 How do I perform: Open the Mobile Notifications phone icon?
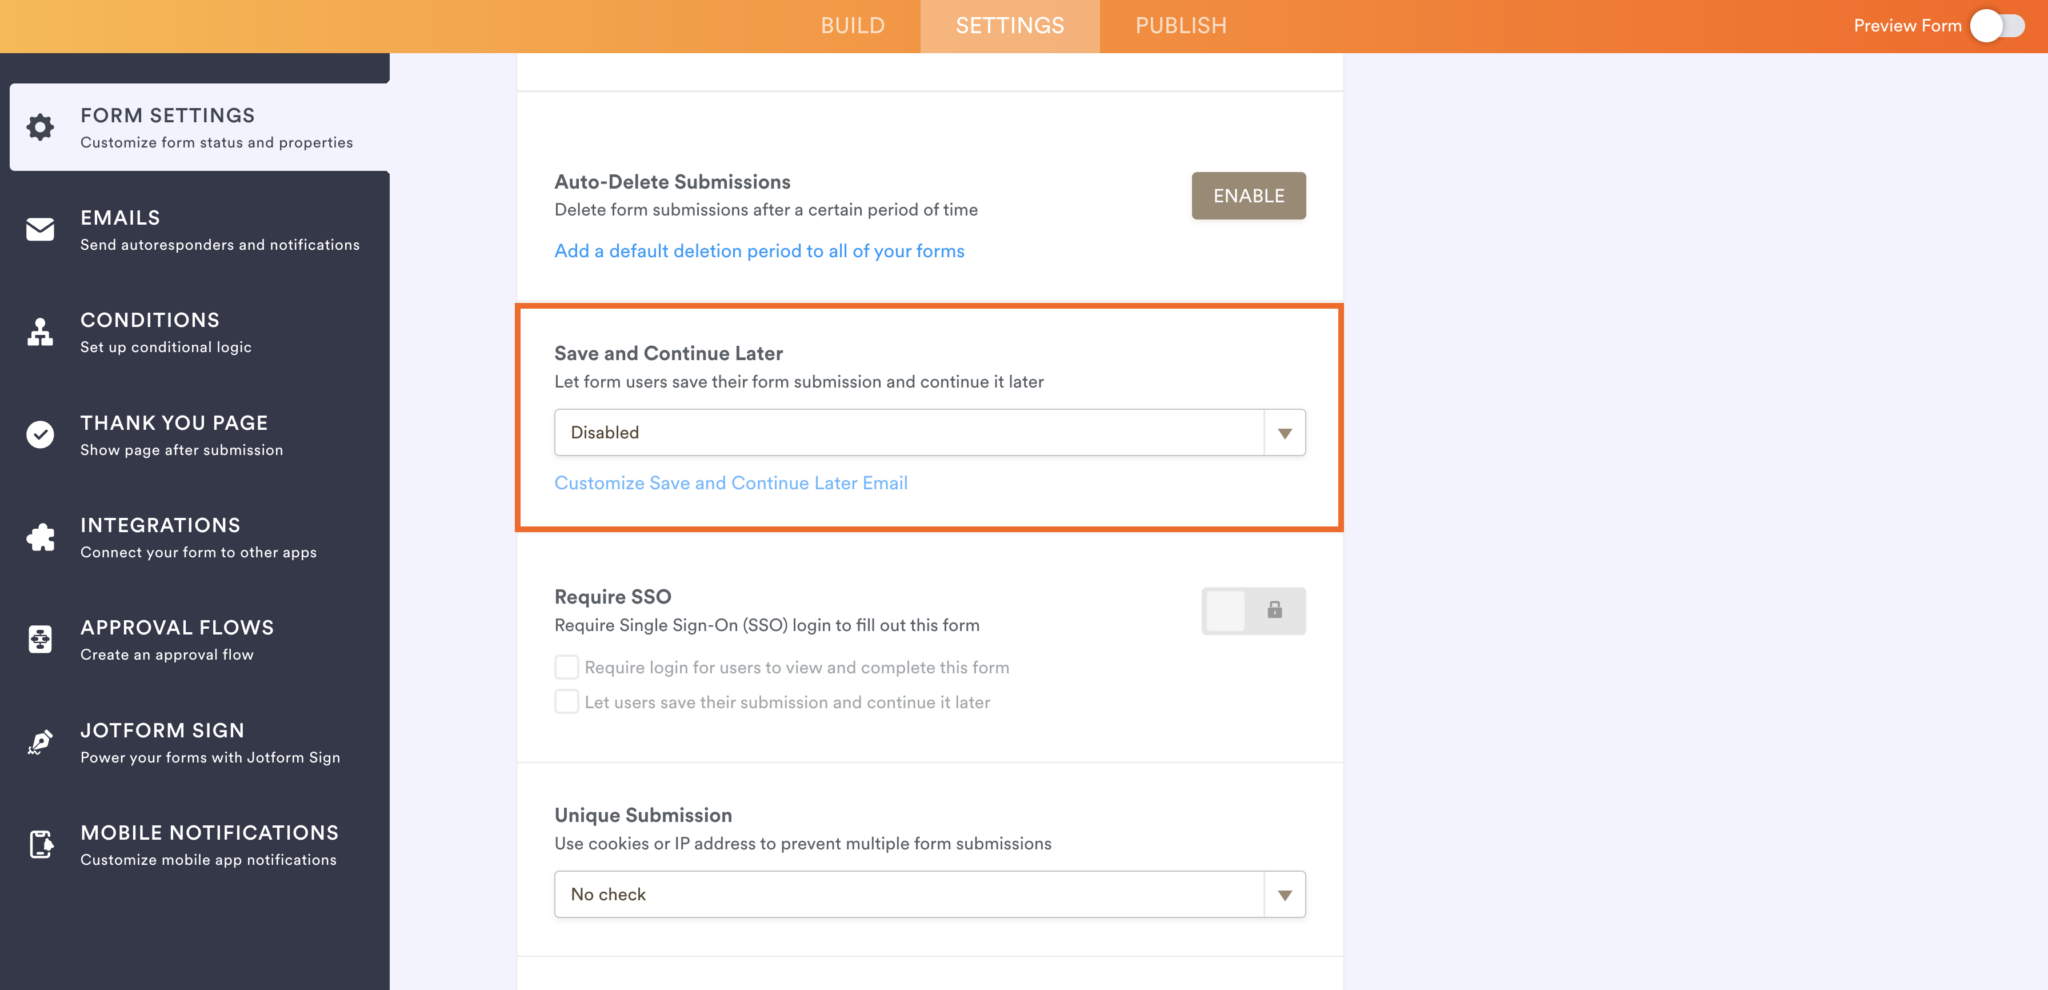[39, 844]
